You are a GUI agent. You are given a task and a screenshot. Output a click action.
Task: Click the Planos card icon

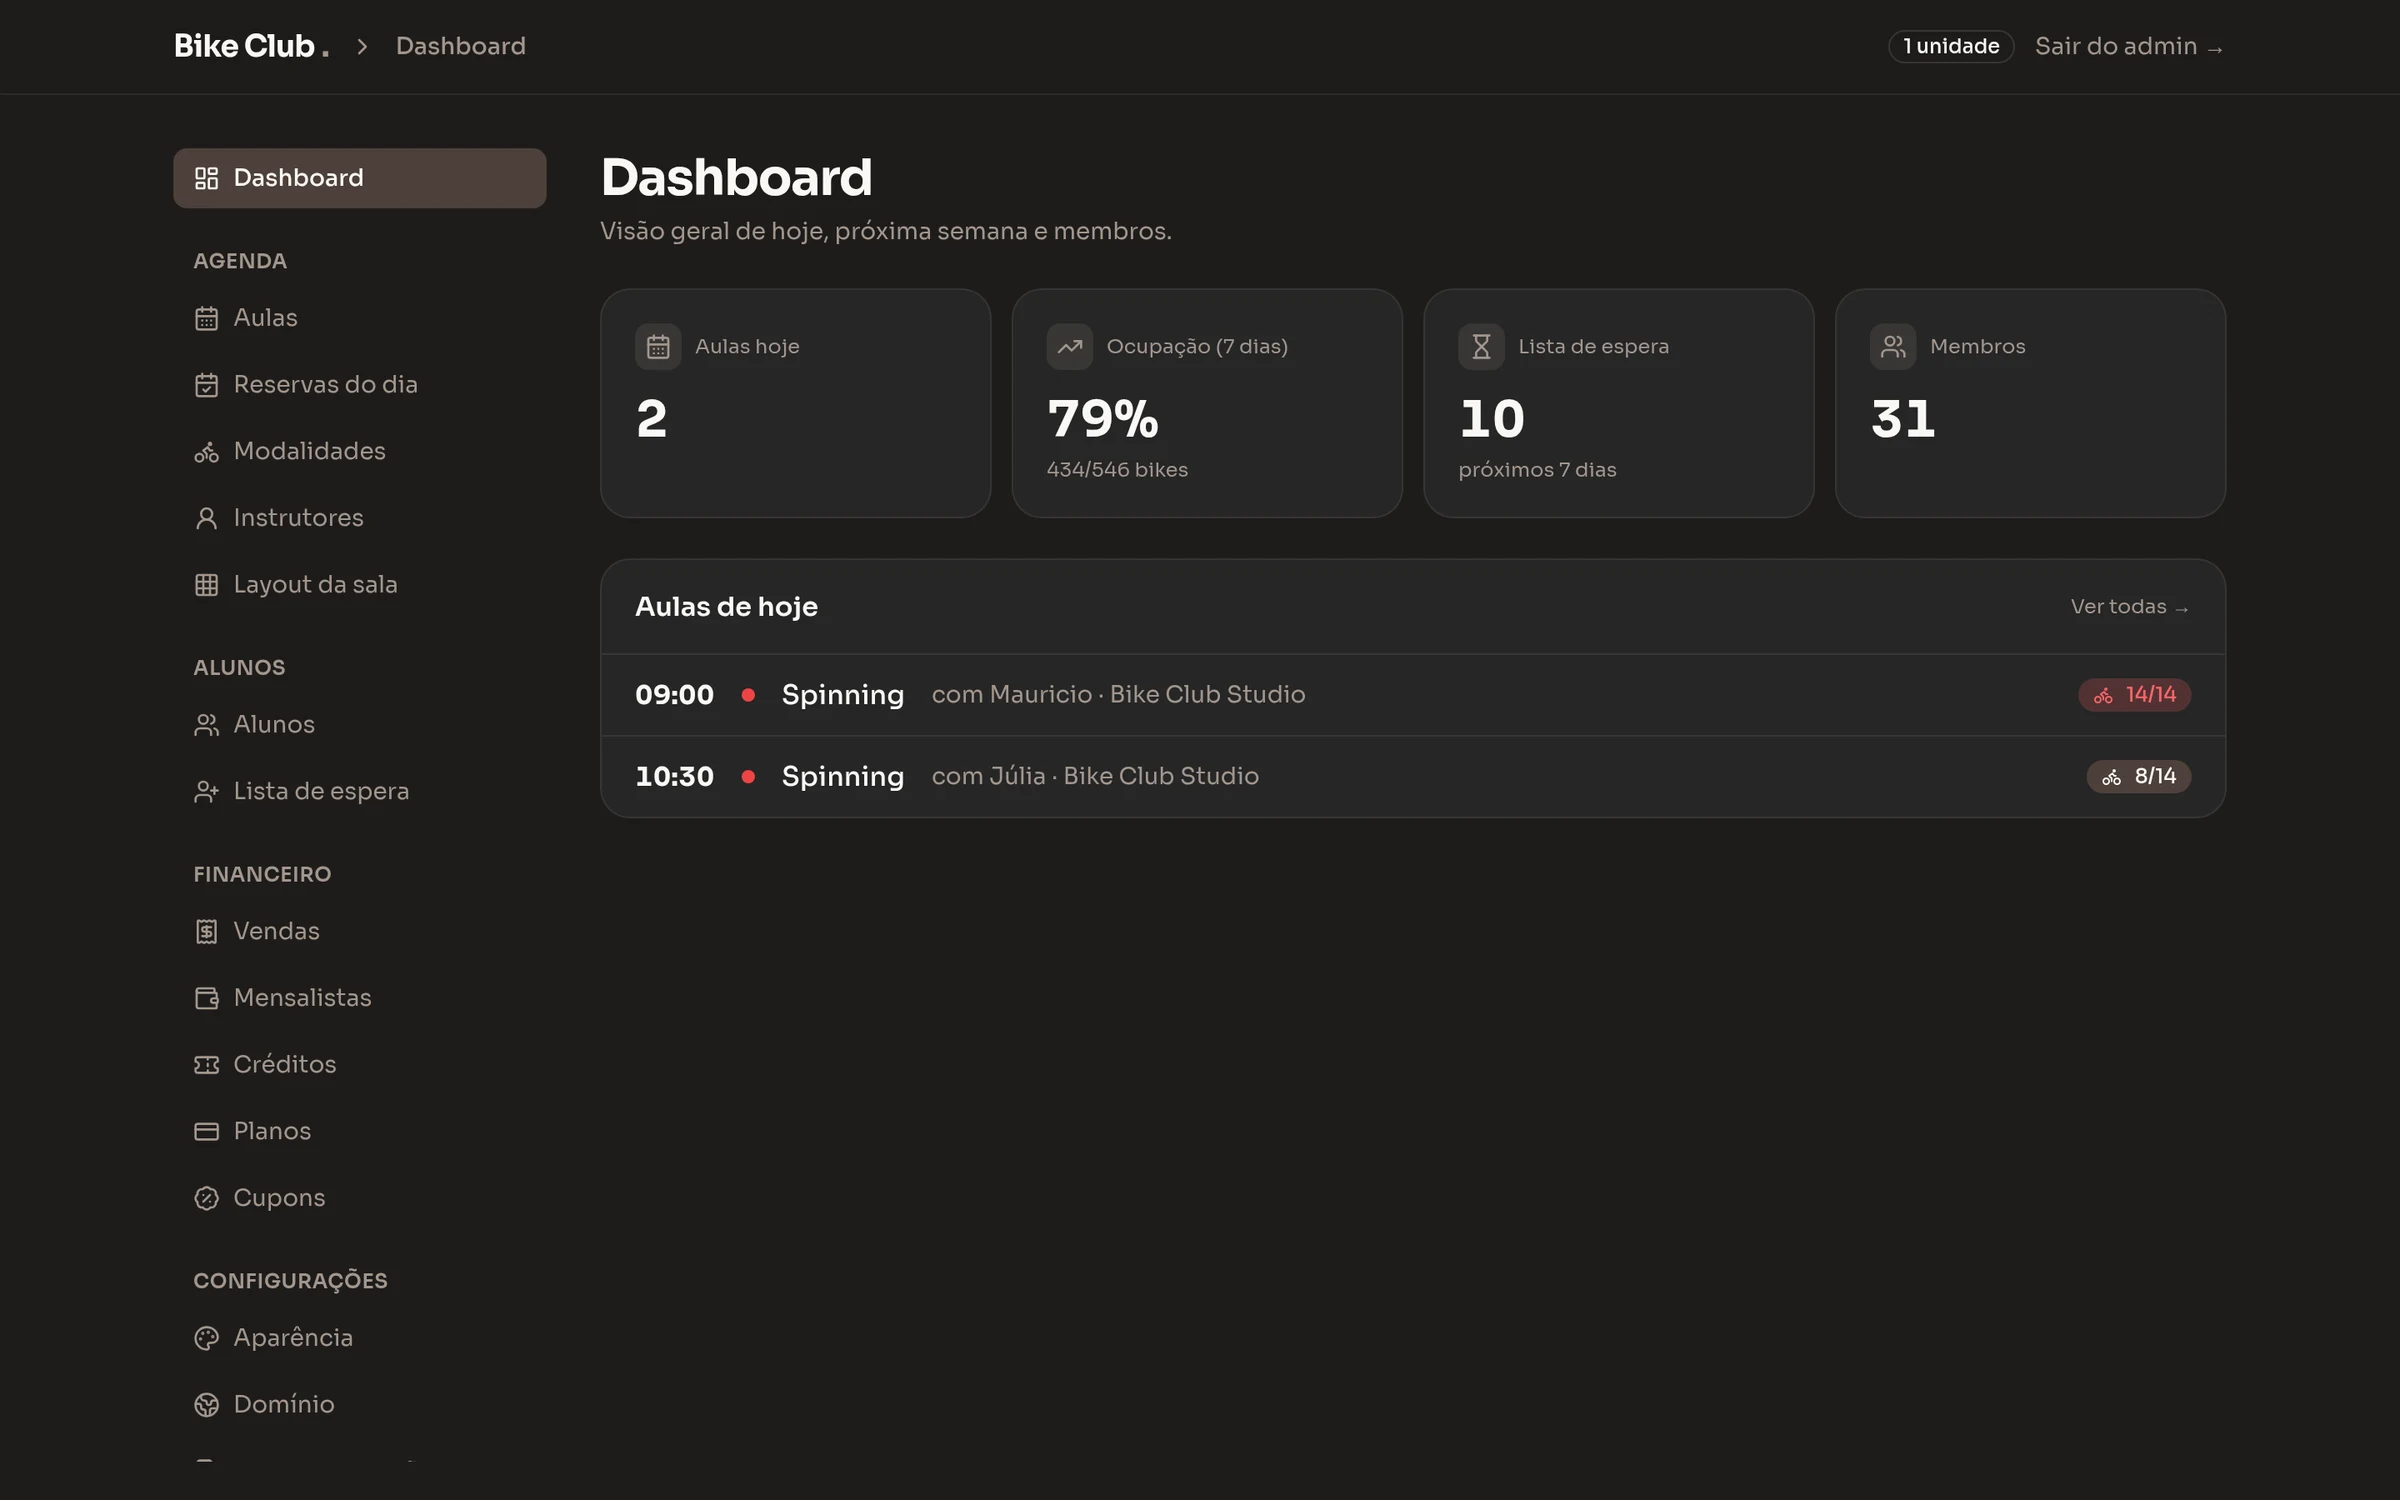pyautogui.click(x=206, y=1132)
